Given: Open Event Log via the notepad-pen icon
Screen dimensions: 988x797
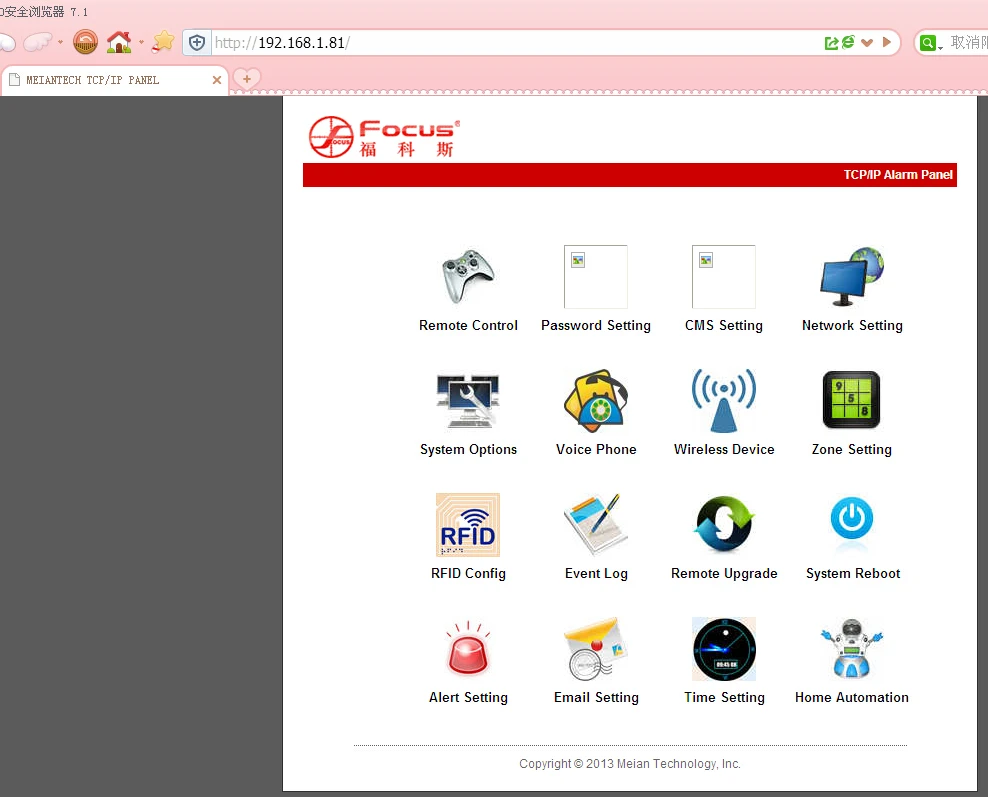Looking at the screenshot, I should [595, 525].
